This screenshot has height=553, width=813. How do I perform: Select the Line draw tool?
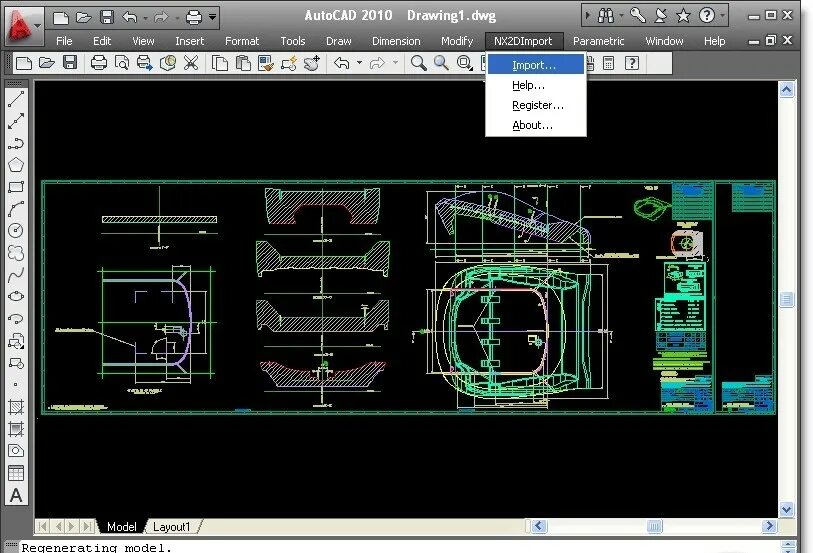click(16, 99)
